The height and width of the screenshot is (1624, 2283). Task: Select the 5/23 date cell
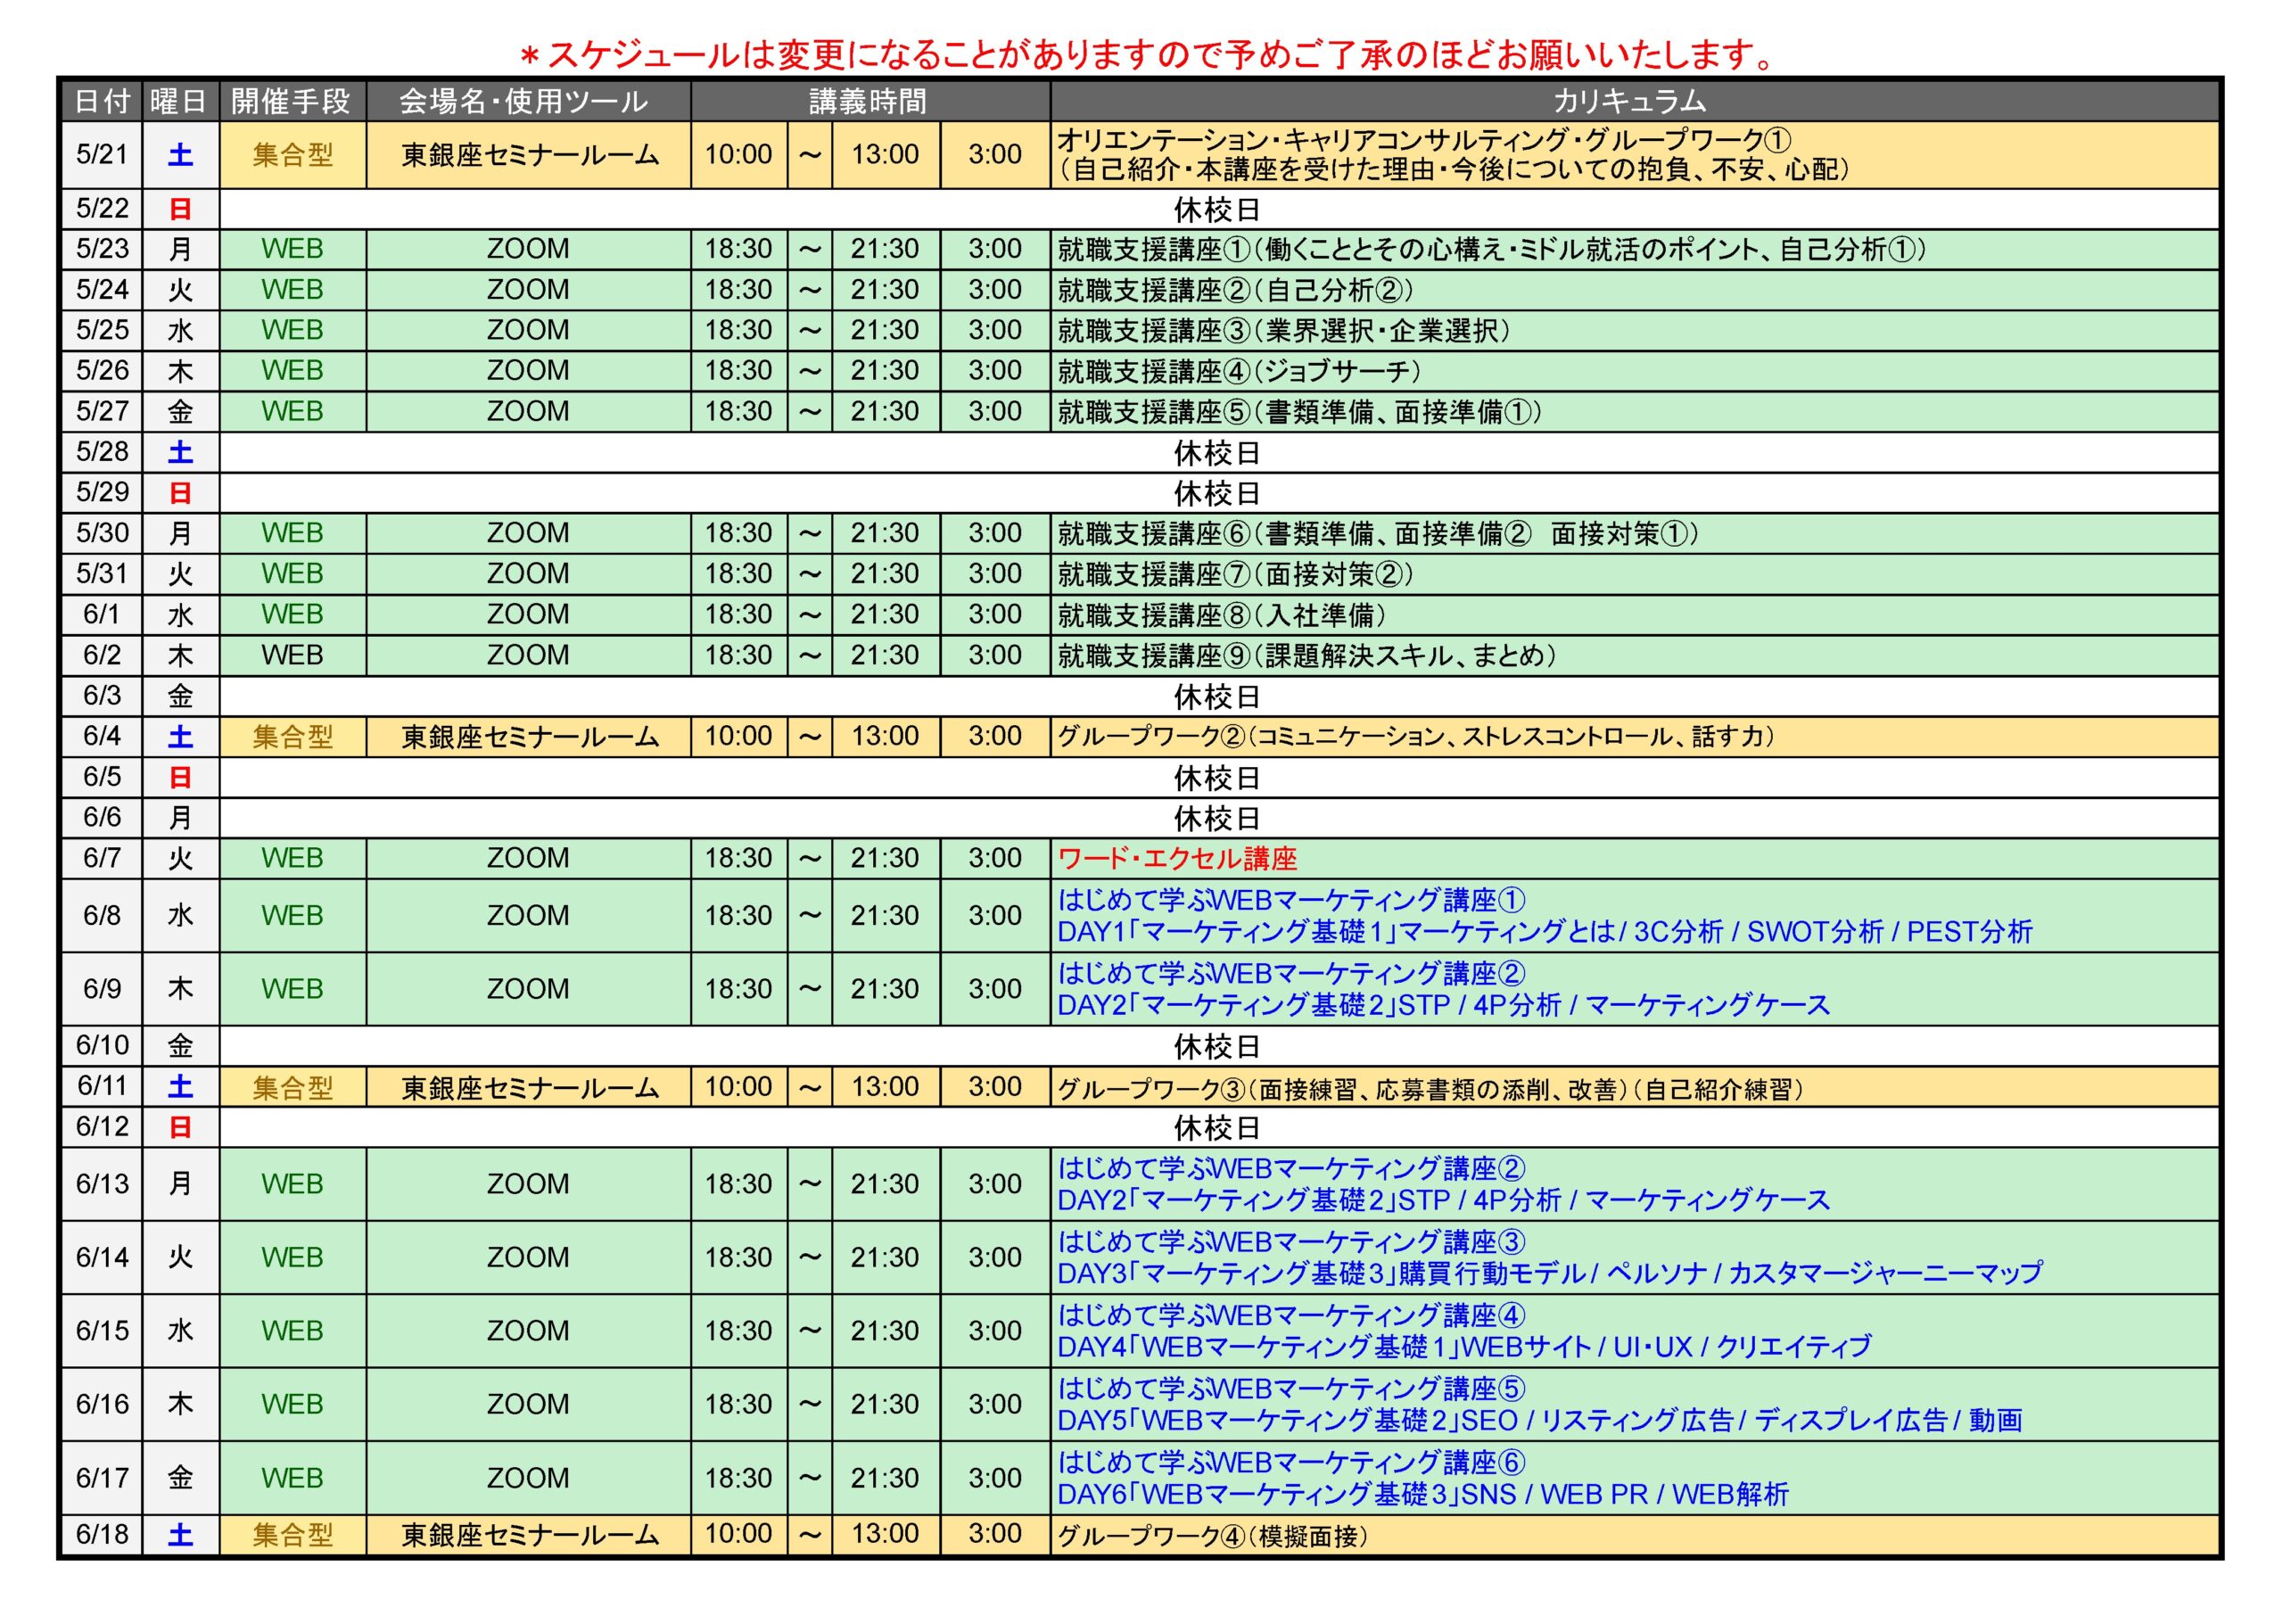102,249
